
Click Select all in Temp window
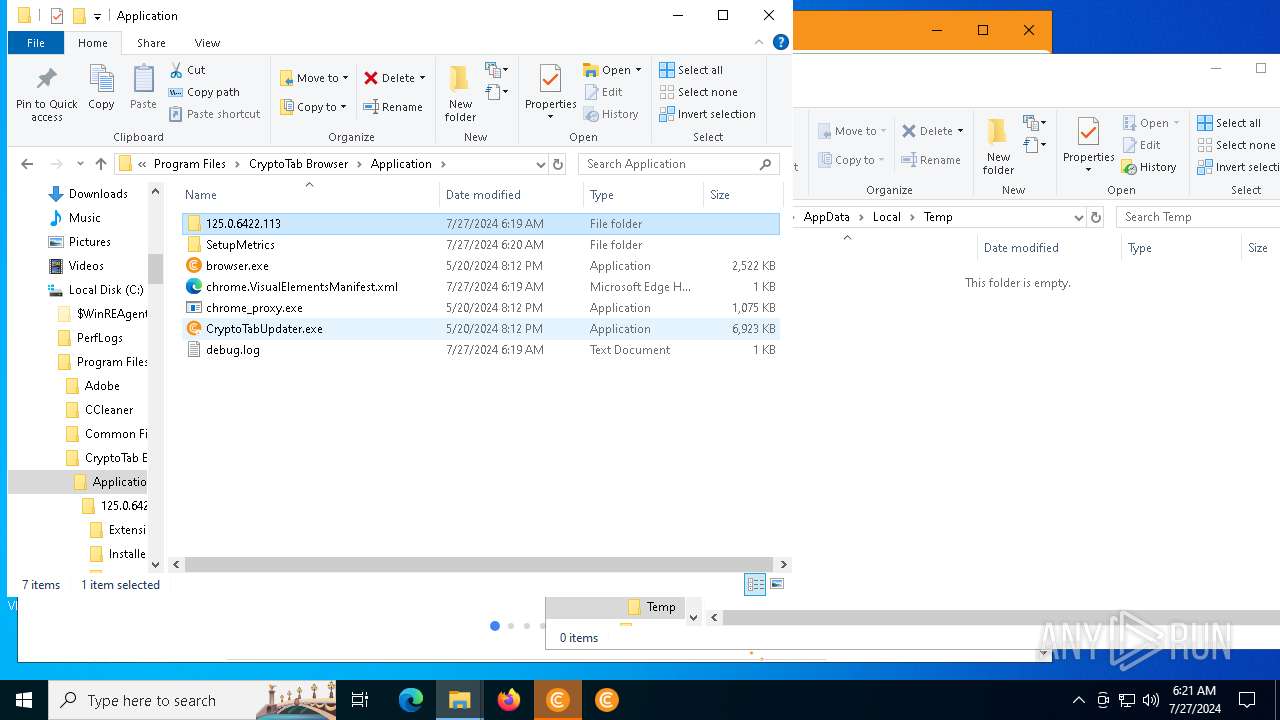[1229, 123]
